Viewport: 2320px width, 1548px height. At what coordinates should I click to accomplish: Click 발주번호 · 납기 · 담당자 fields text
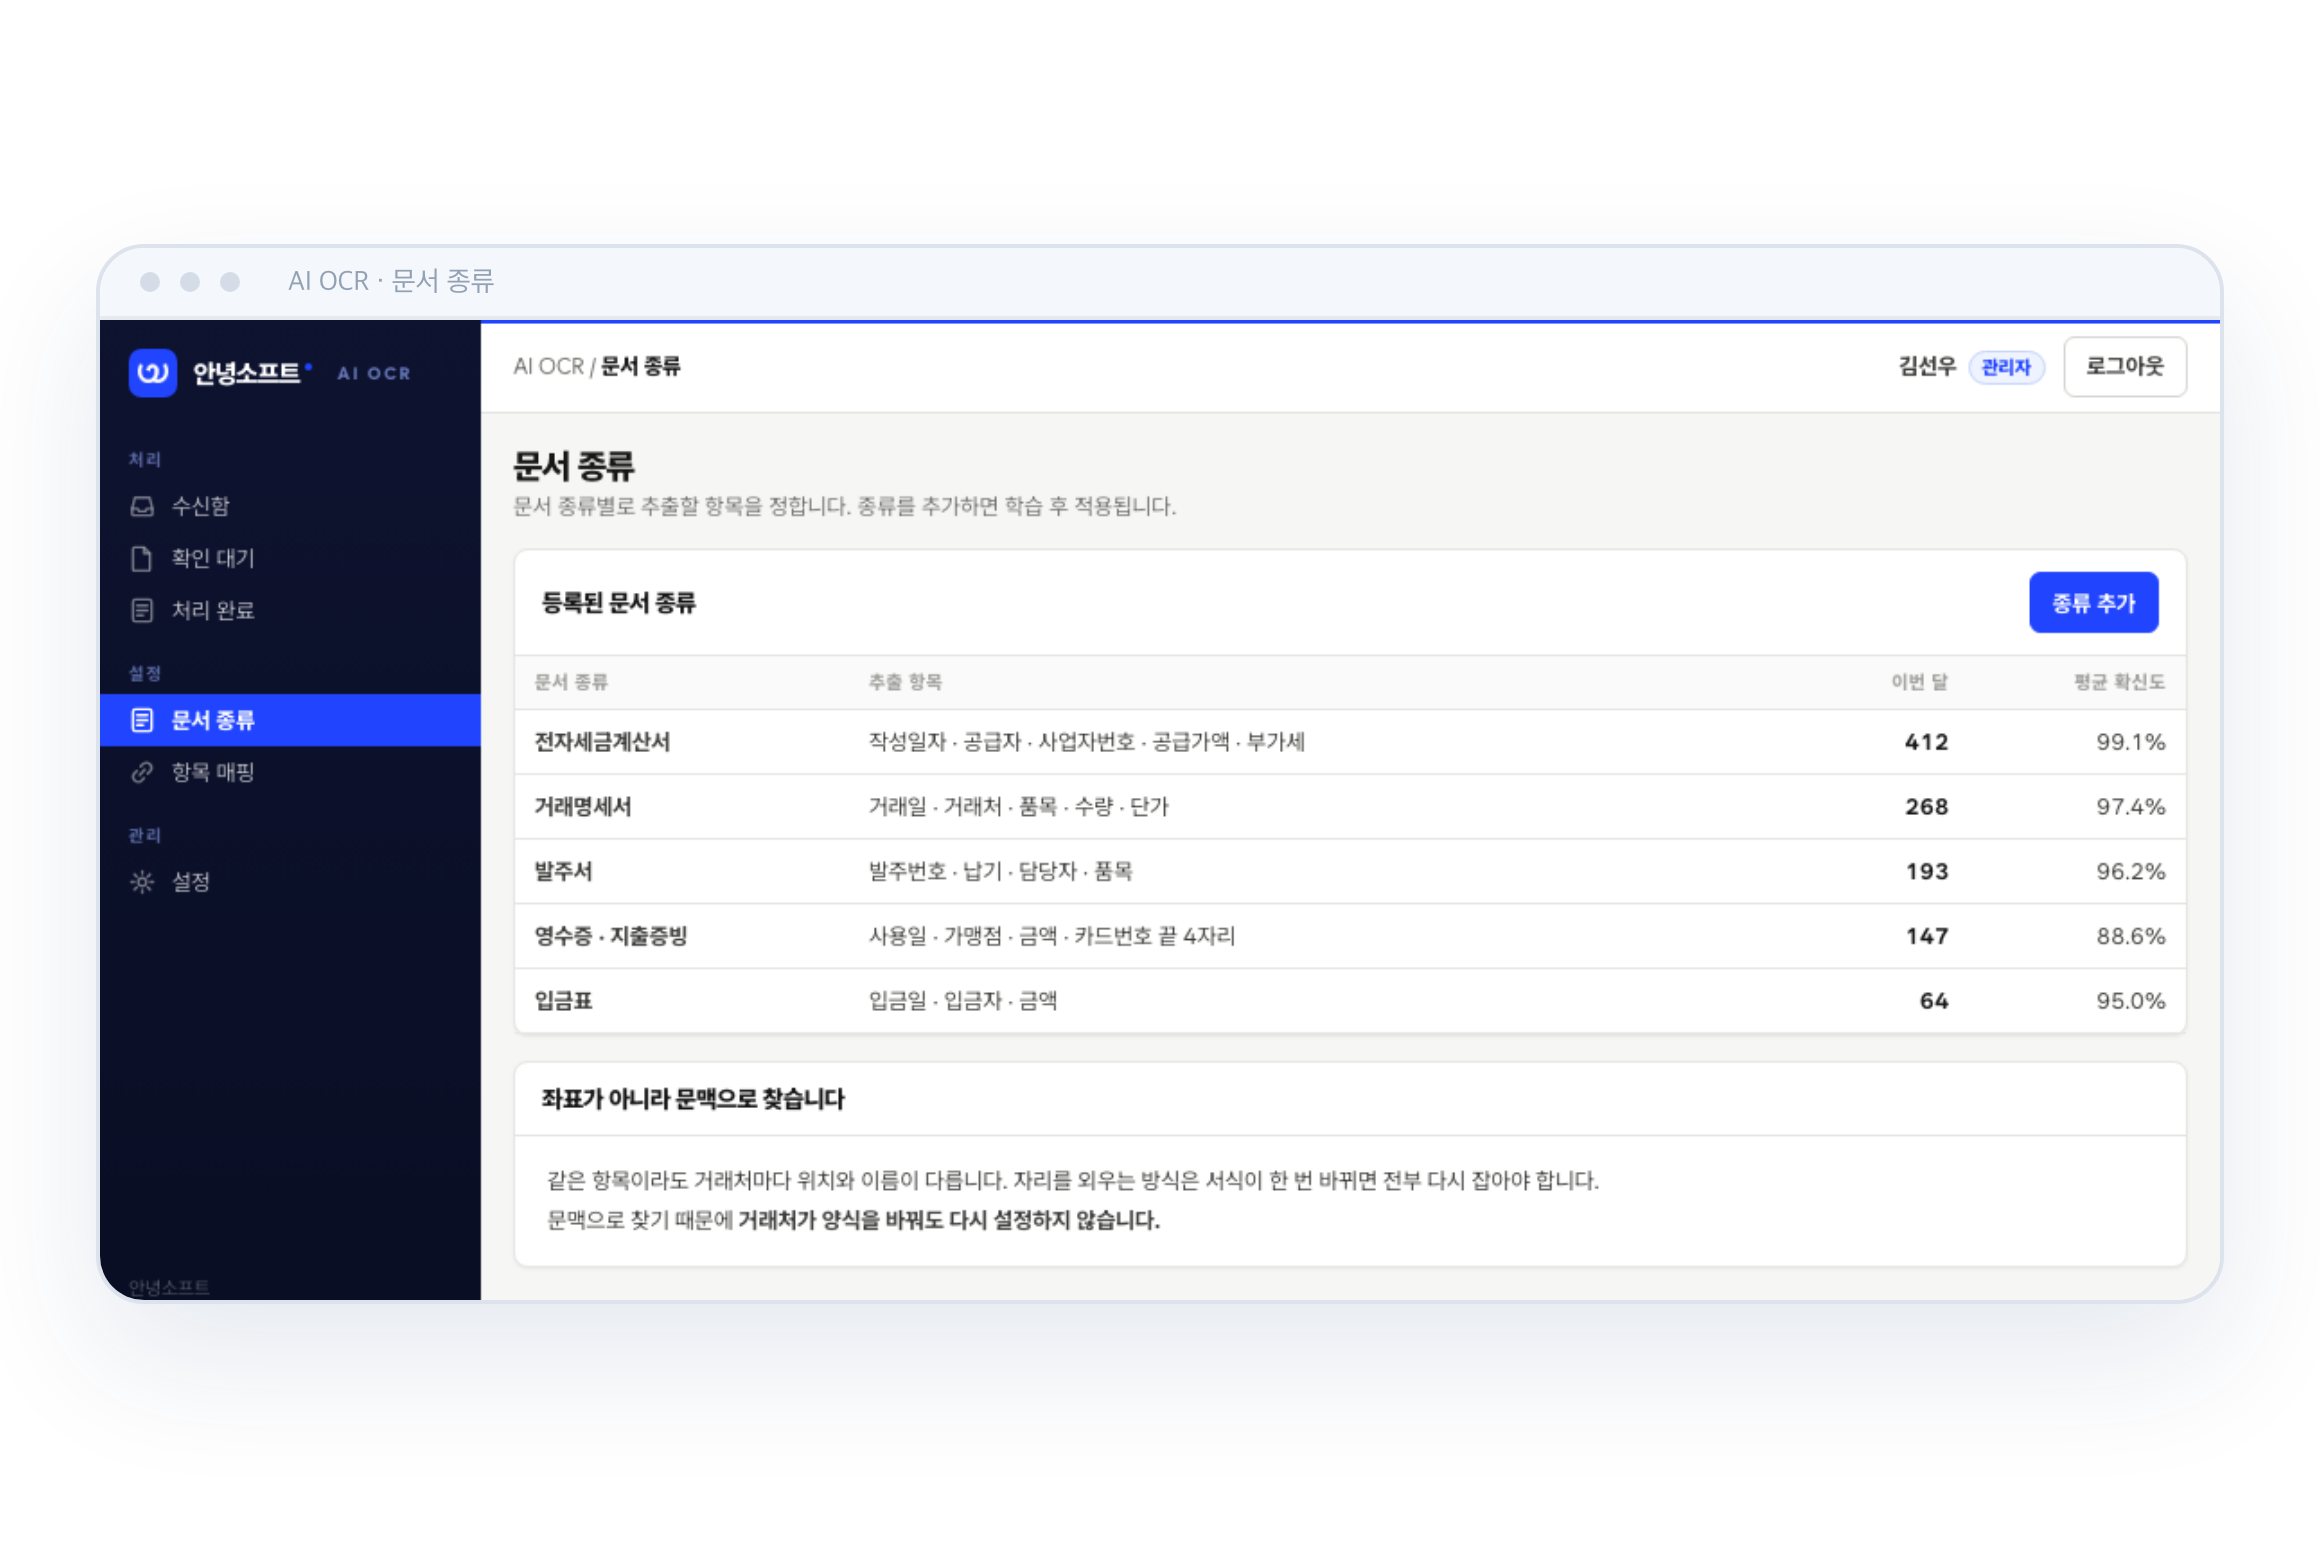pyautogui.click(x=1000, y=871)
